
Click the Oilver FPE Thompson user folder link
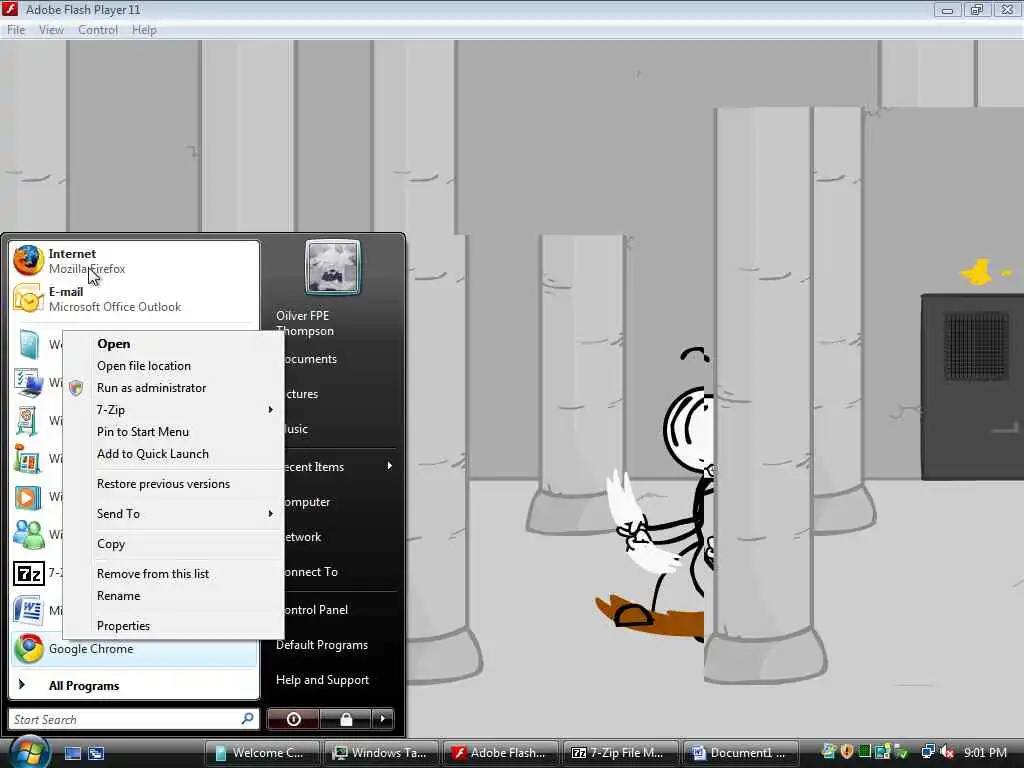pyautogui.click(x=305, y=323)
